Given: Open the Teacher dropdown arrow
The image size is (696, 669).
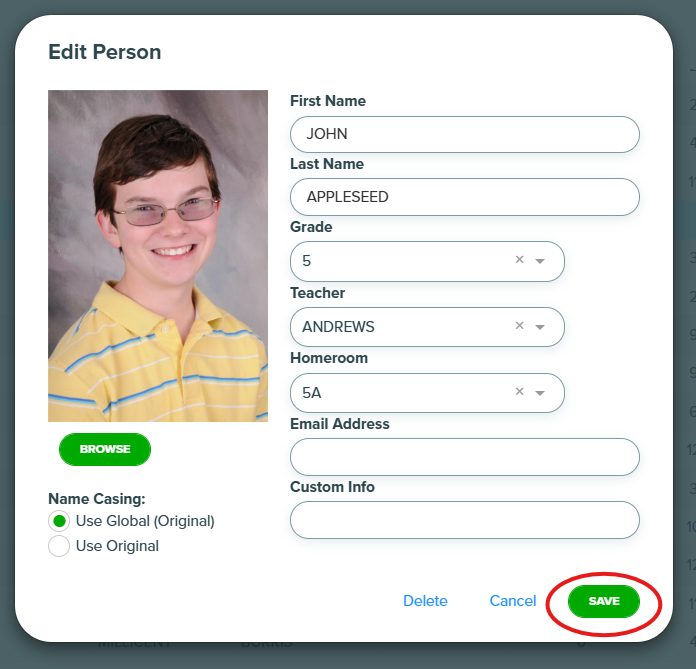Looking at the screenshot, I should click(x=540, y=327).
